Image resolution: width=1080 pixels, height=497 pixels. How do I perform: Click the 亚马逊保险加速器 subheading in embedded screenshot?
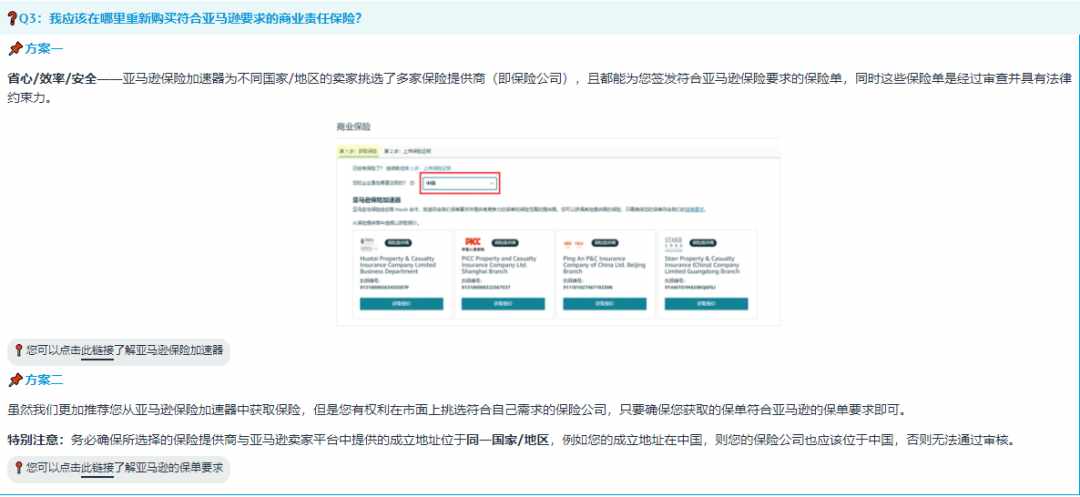coord(376,200)
